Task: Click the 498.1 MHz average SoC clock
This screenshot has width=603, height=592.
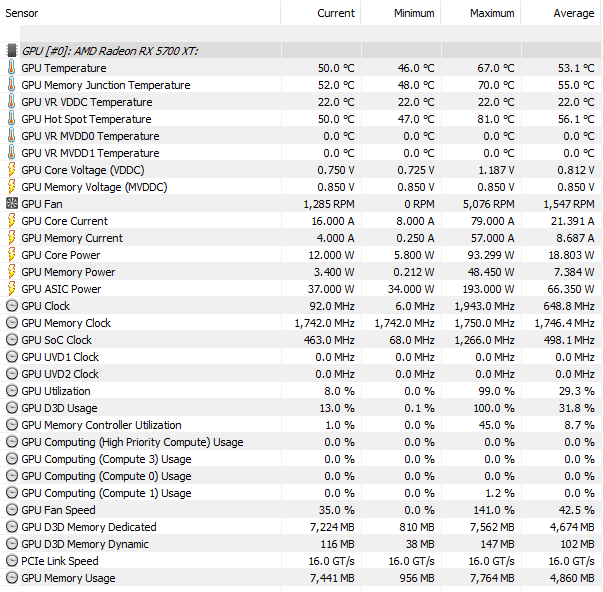Action: pos(569,340)
